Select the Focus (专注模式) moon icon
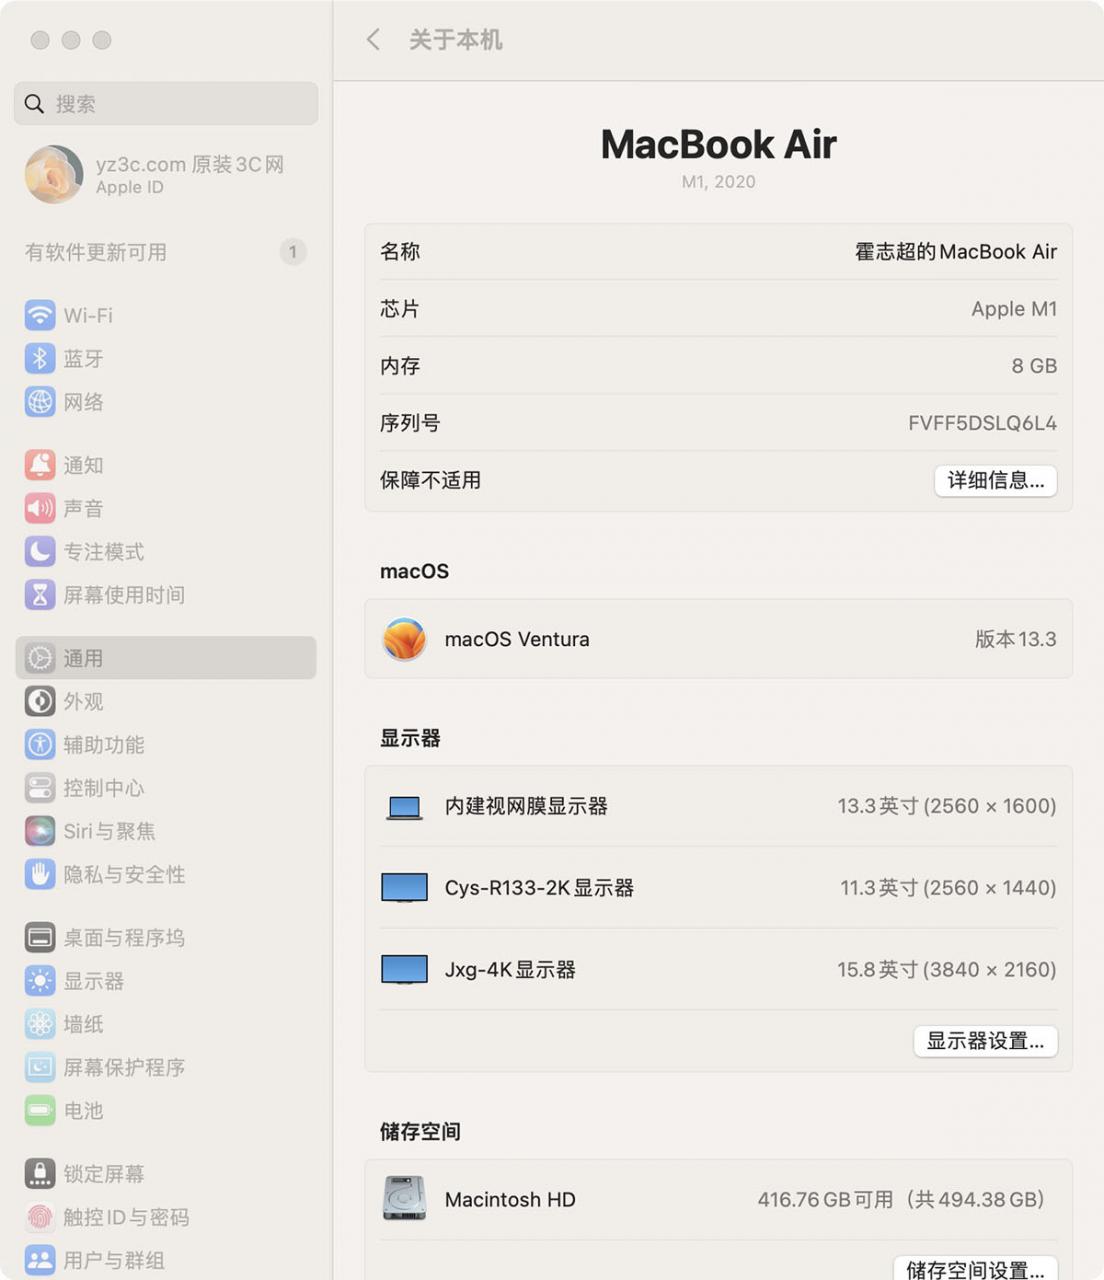 [40, 551]
